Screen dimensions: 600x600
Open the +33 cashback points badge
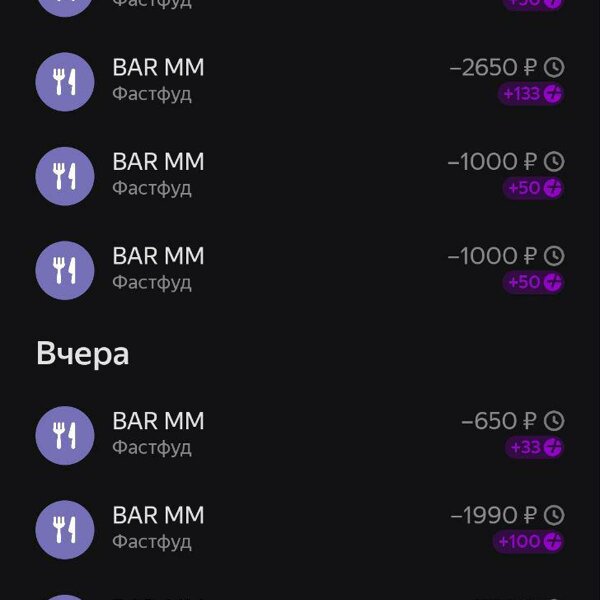[535, 447]
